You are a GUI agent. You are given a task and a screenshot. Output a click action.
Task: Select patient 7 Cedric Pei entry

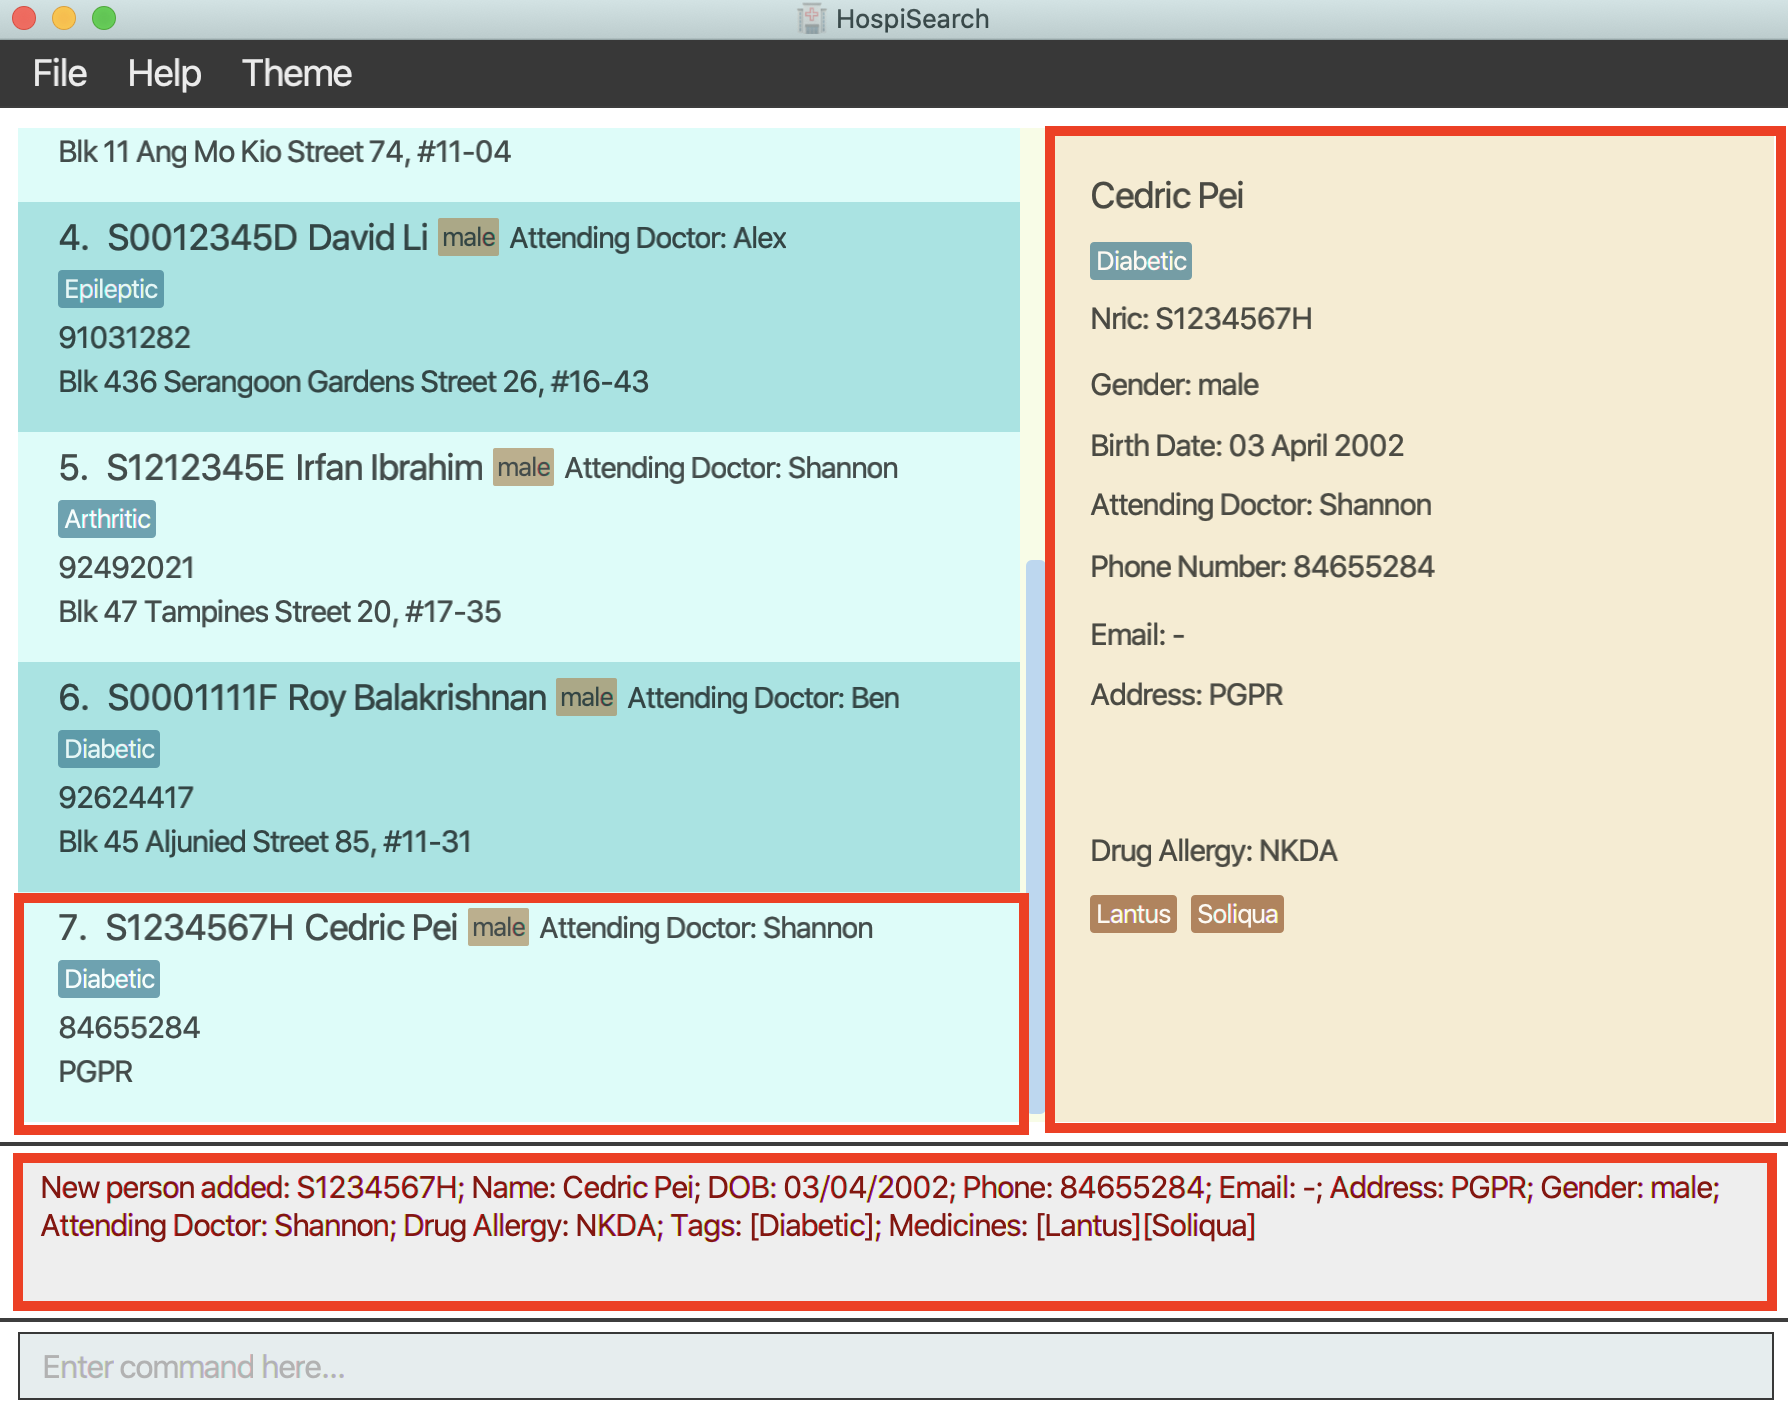coord(519,1010)
